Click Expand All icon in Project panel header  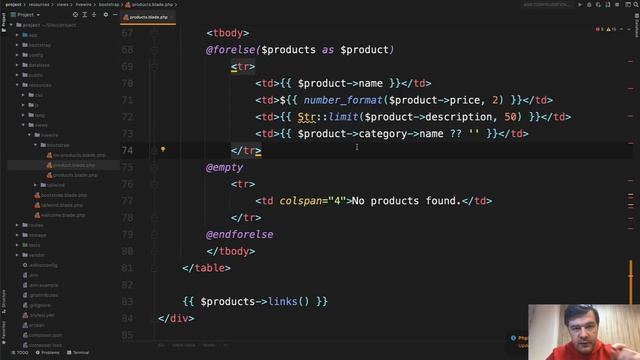[84, 15]
